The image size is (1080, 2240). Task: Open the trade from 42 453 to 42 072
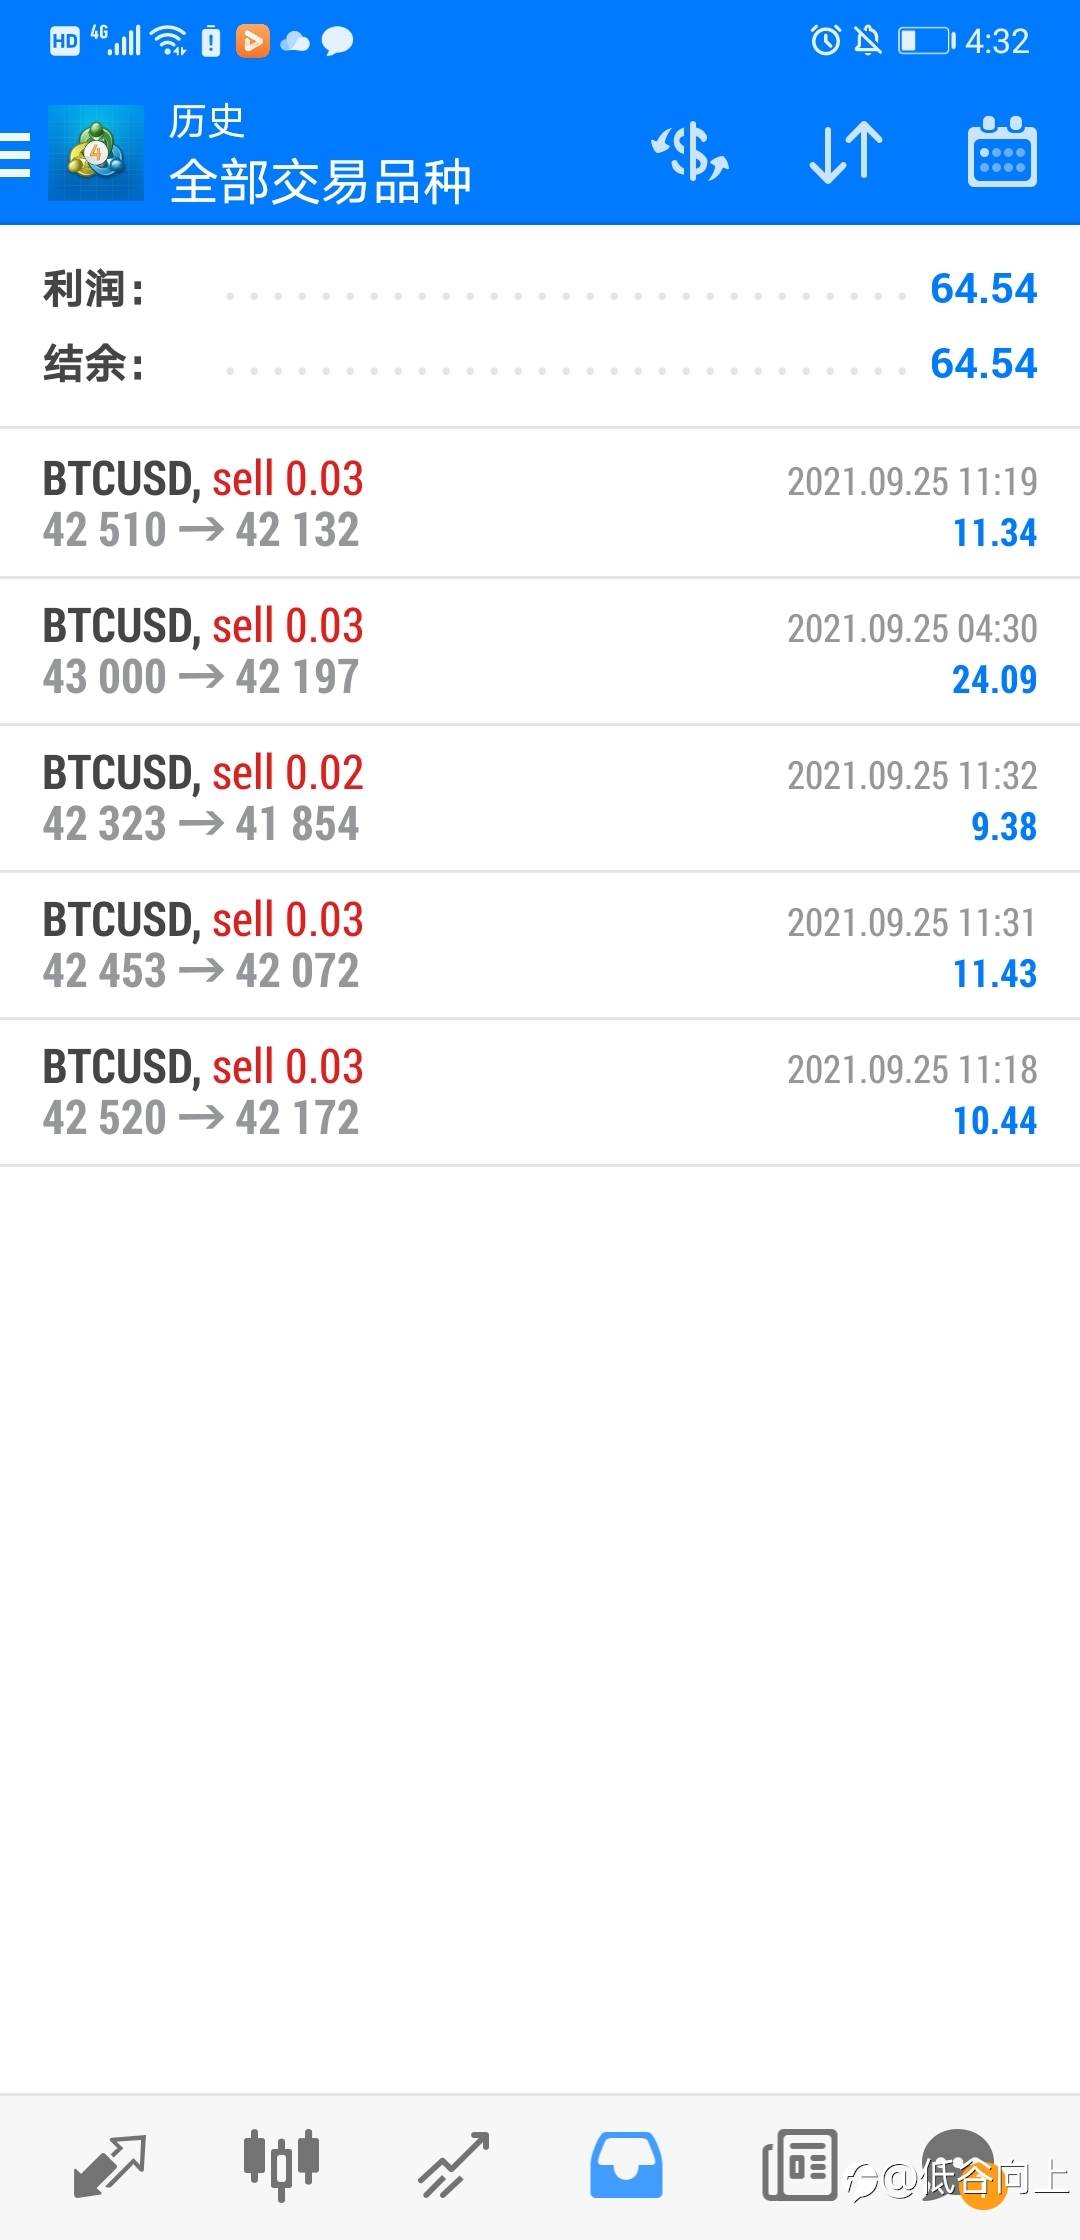pyautogui.click(x=540, y=945)
